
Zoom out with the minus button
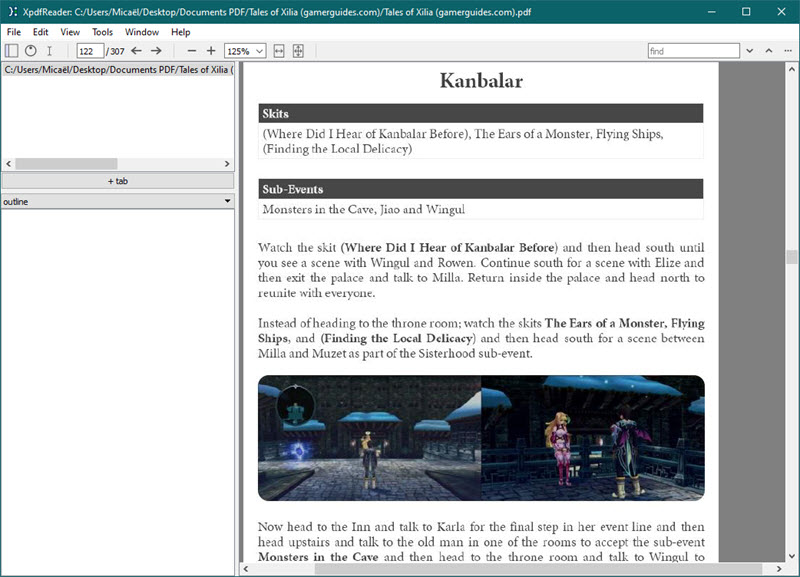coord(189,50)
